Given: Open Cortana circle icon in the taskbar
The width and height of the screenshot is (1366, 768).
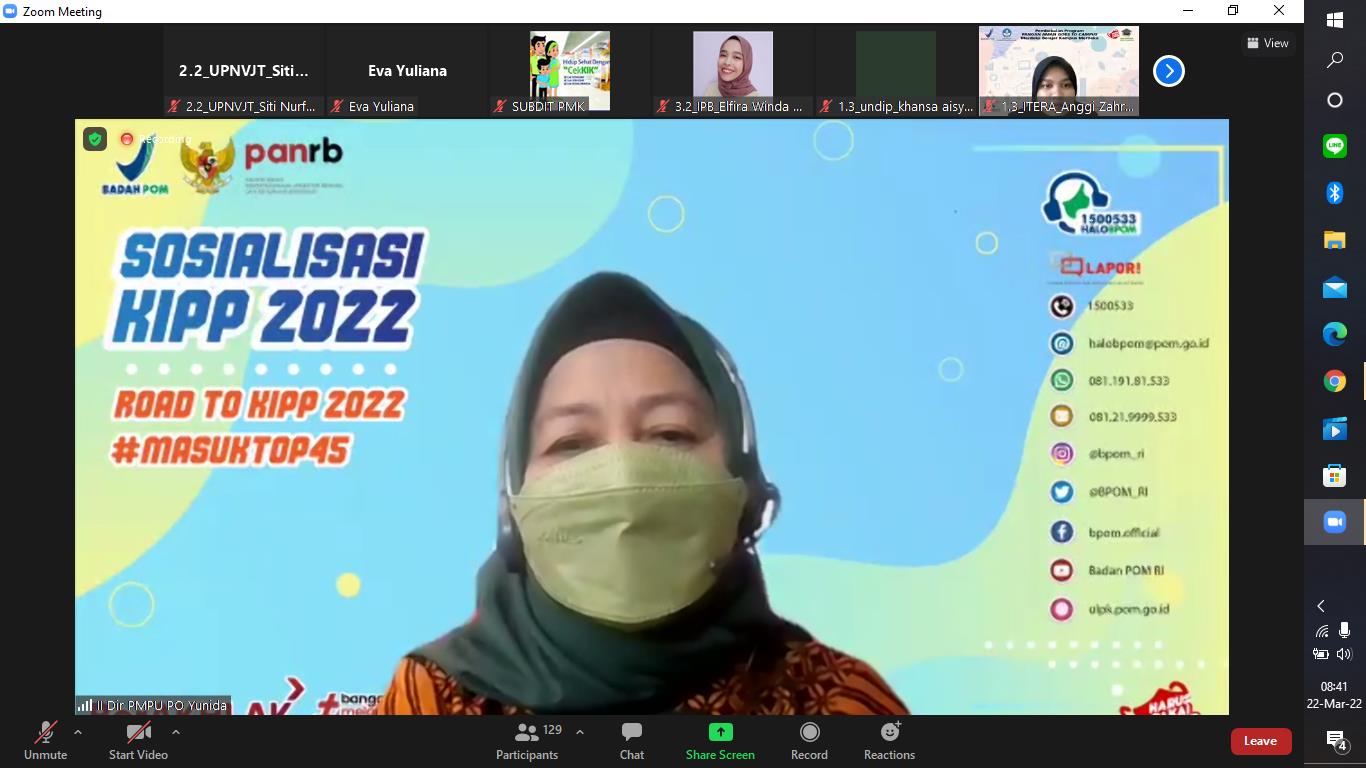Looking at the screenshot, I should (1335, 100).
